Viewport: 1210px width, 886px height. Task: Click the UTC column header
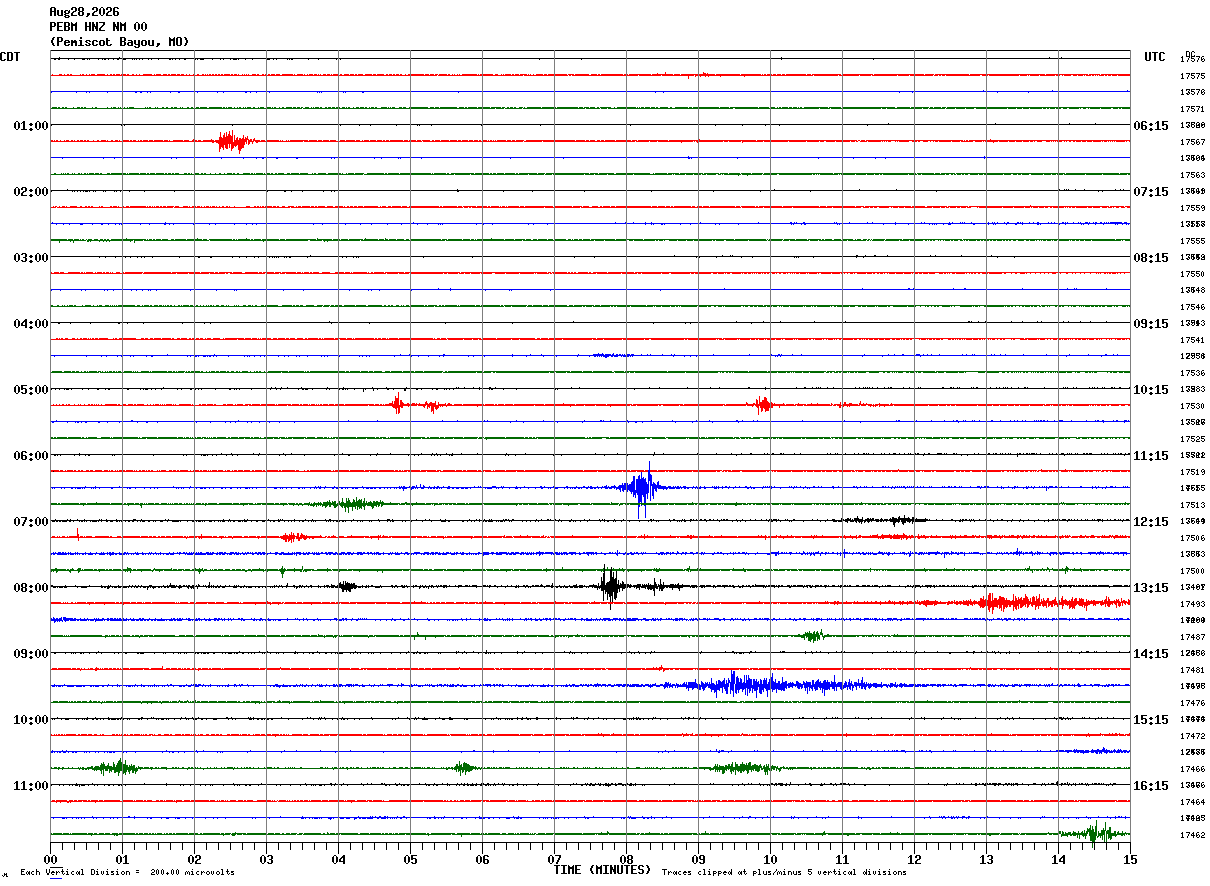tap(1155, 57)
